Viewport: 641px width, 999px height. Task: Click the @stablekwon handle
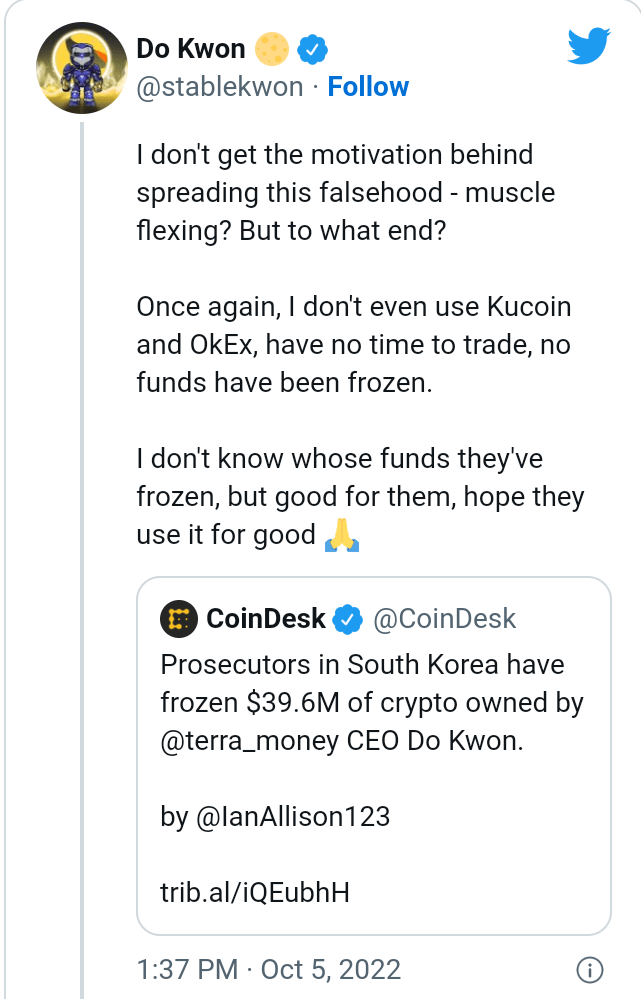coord(219,87)
